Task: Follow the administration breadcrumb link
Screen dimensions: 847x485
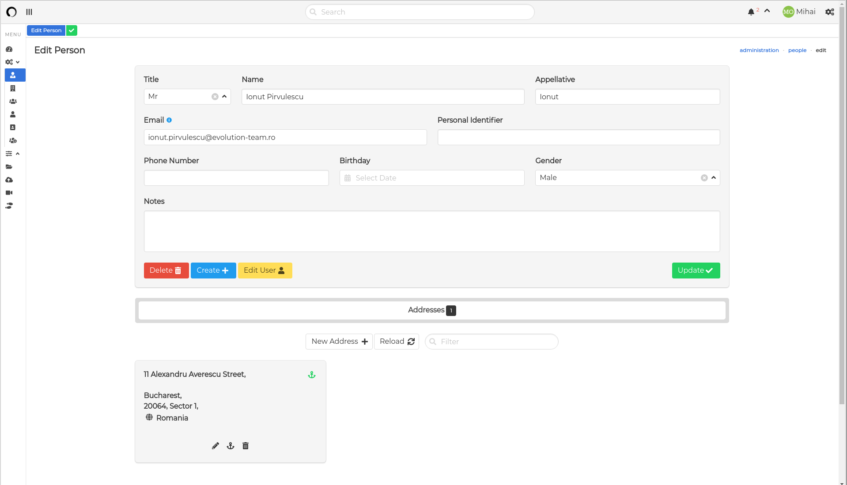Action: pyautogui.click(x=759, y=50)
